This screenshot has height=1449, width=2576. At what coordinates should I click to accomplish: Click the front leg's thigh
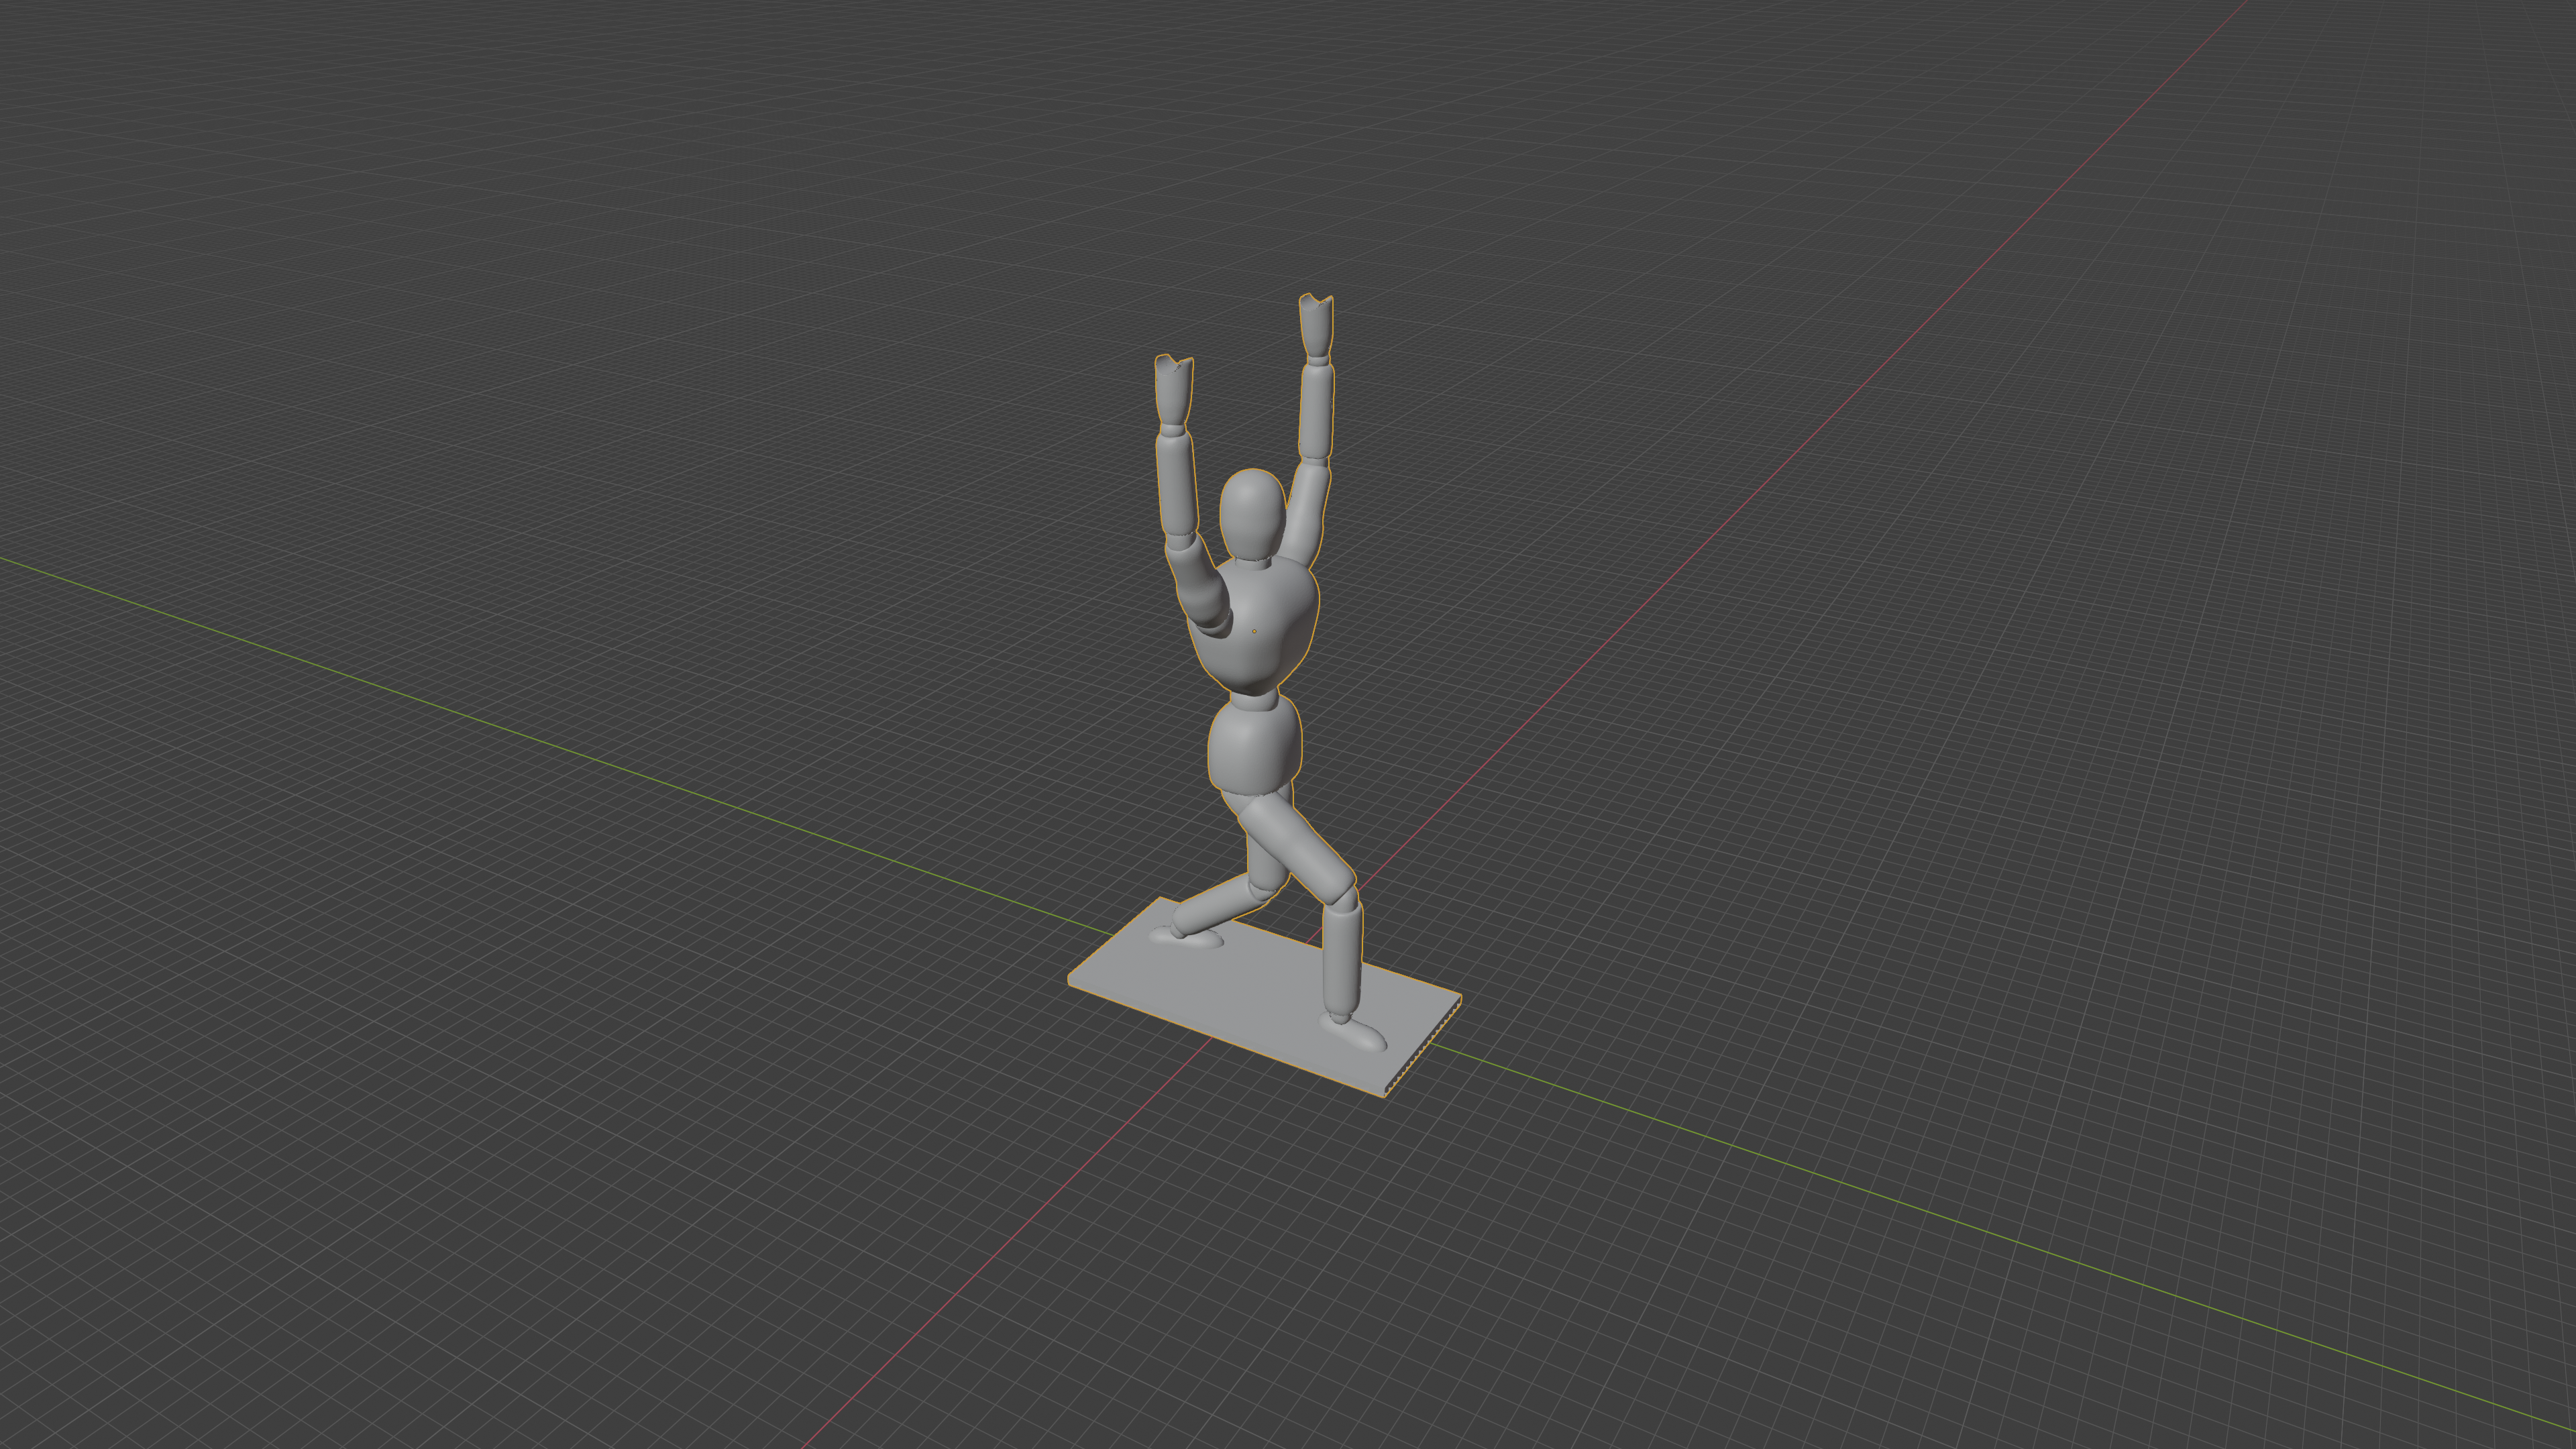[x=1298, y=848]
